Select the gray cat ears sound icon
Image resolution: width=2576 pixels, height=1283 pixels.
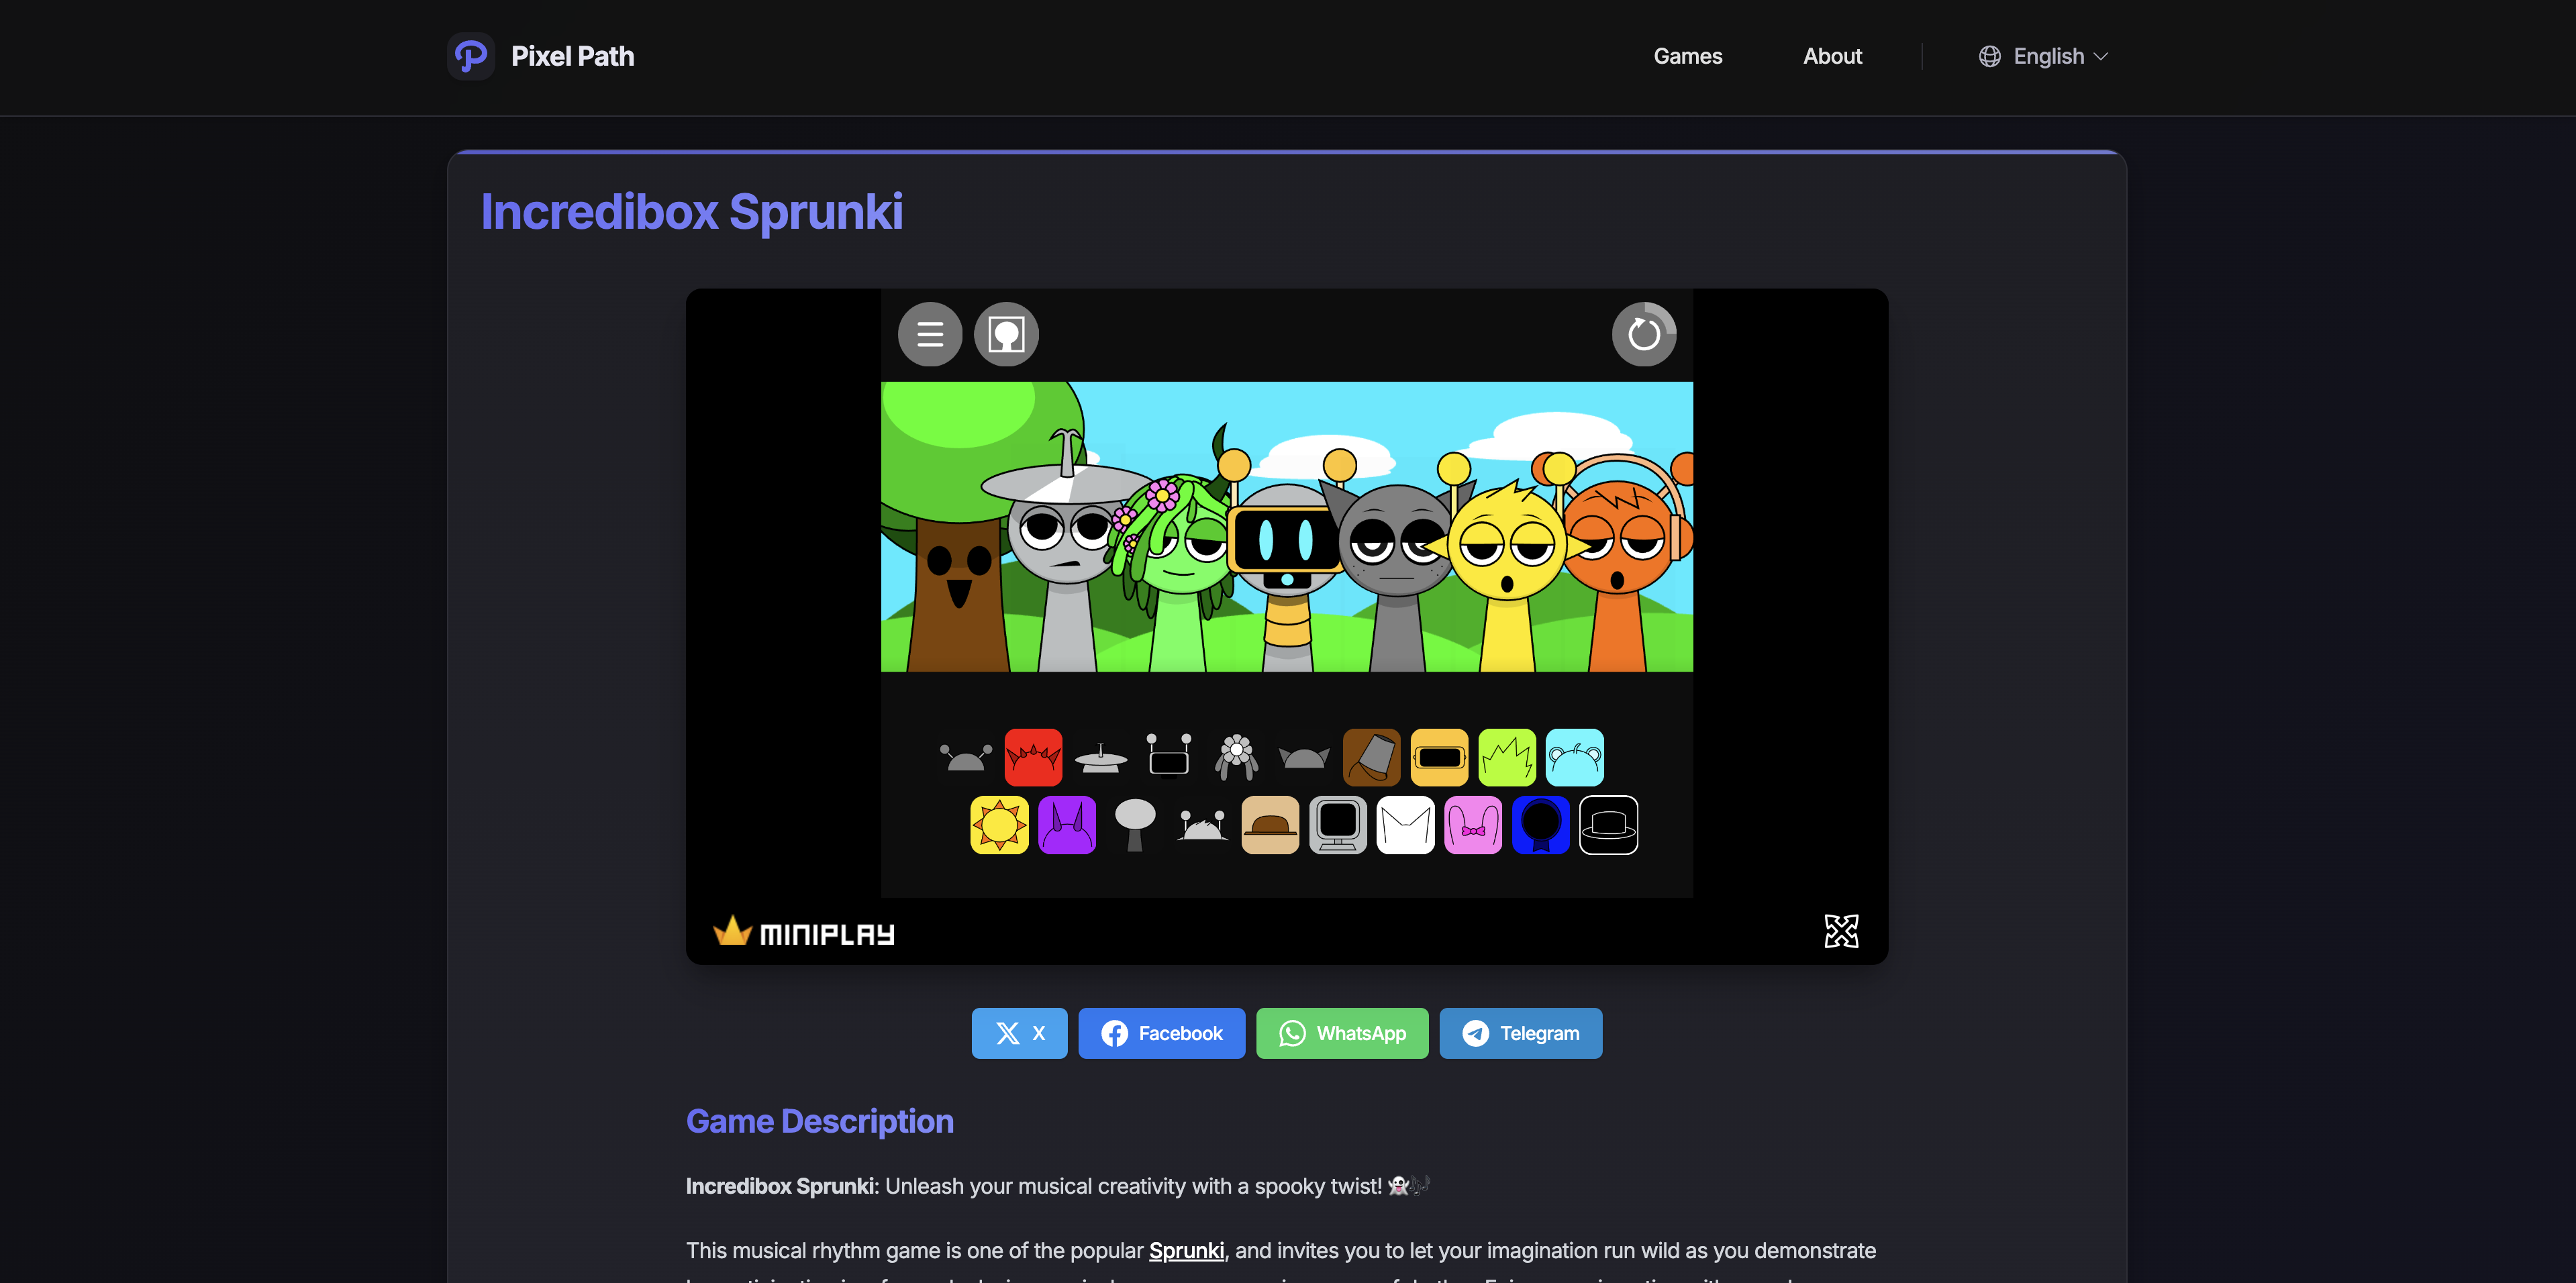click(1304, 757)
